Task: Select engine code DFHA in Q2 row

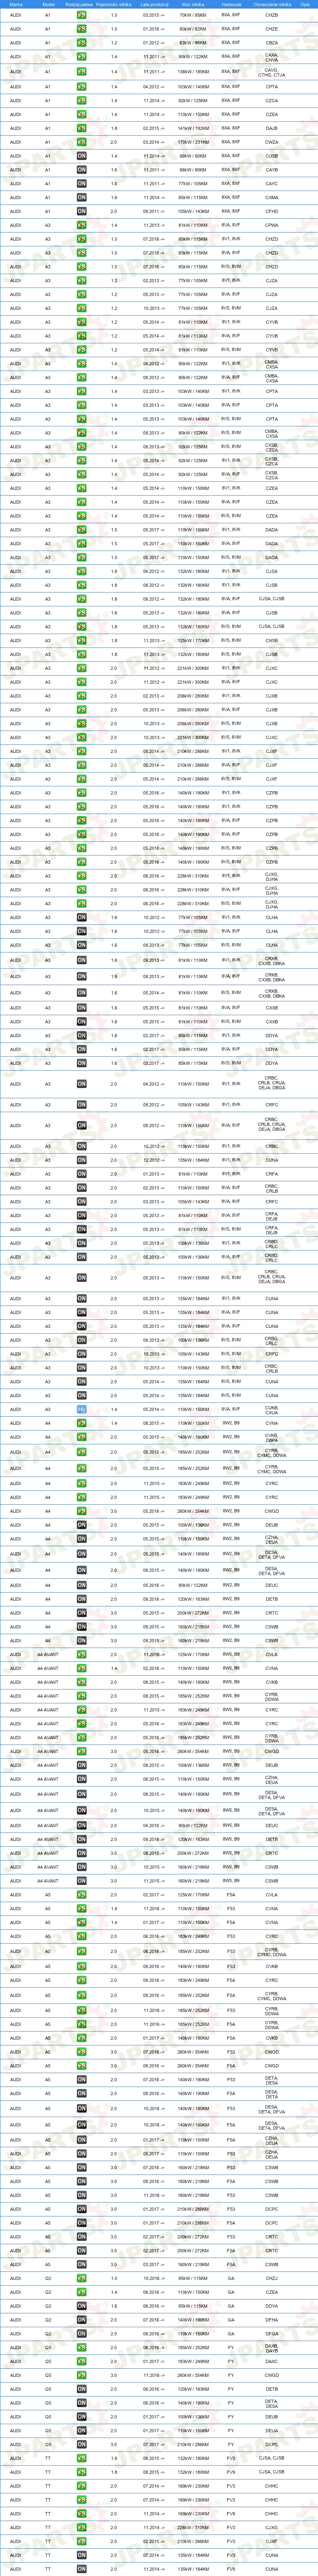Action: (272, 2320)
